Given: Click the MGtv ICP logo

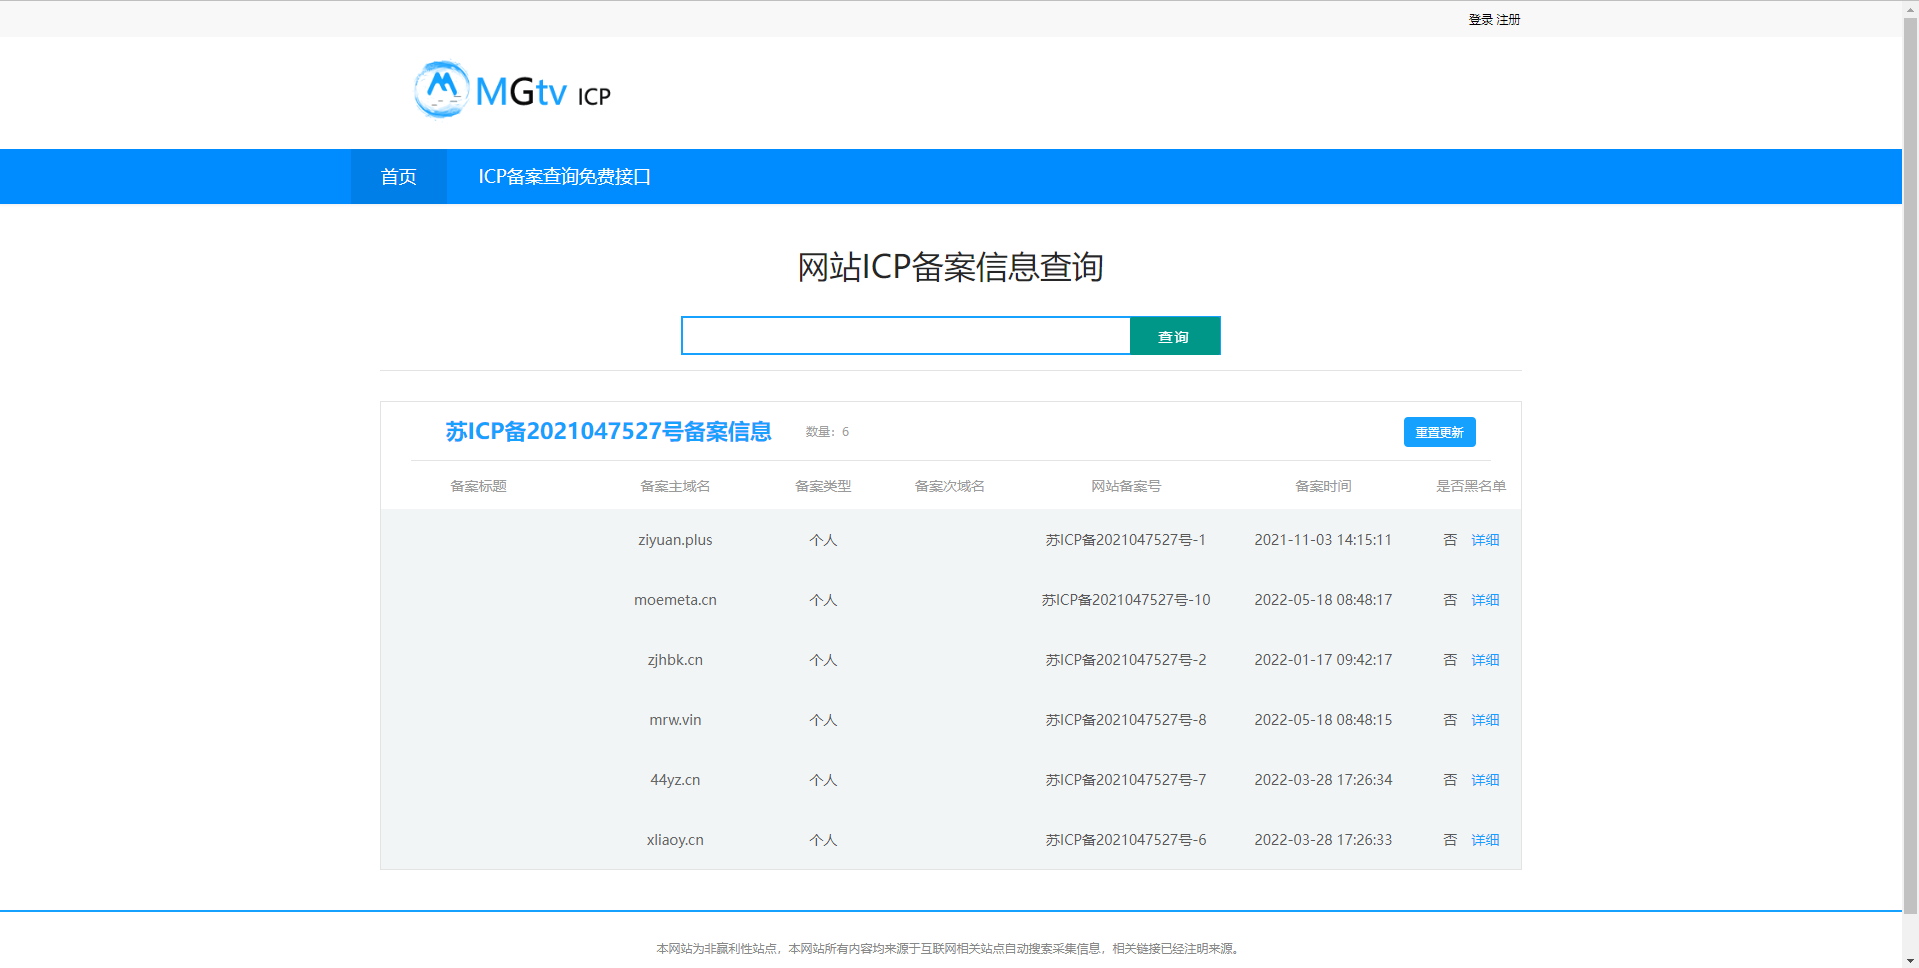Looking at the screenshot, I should [x=512, y=91].
